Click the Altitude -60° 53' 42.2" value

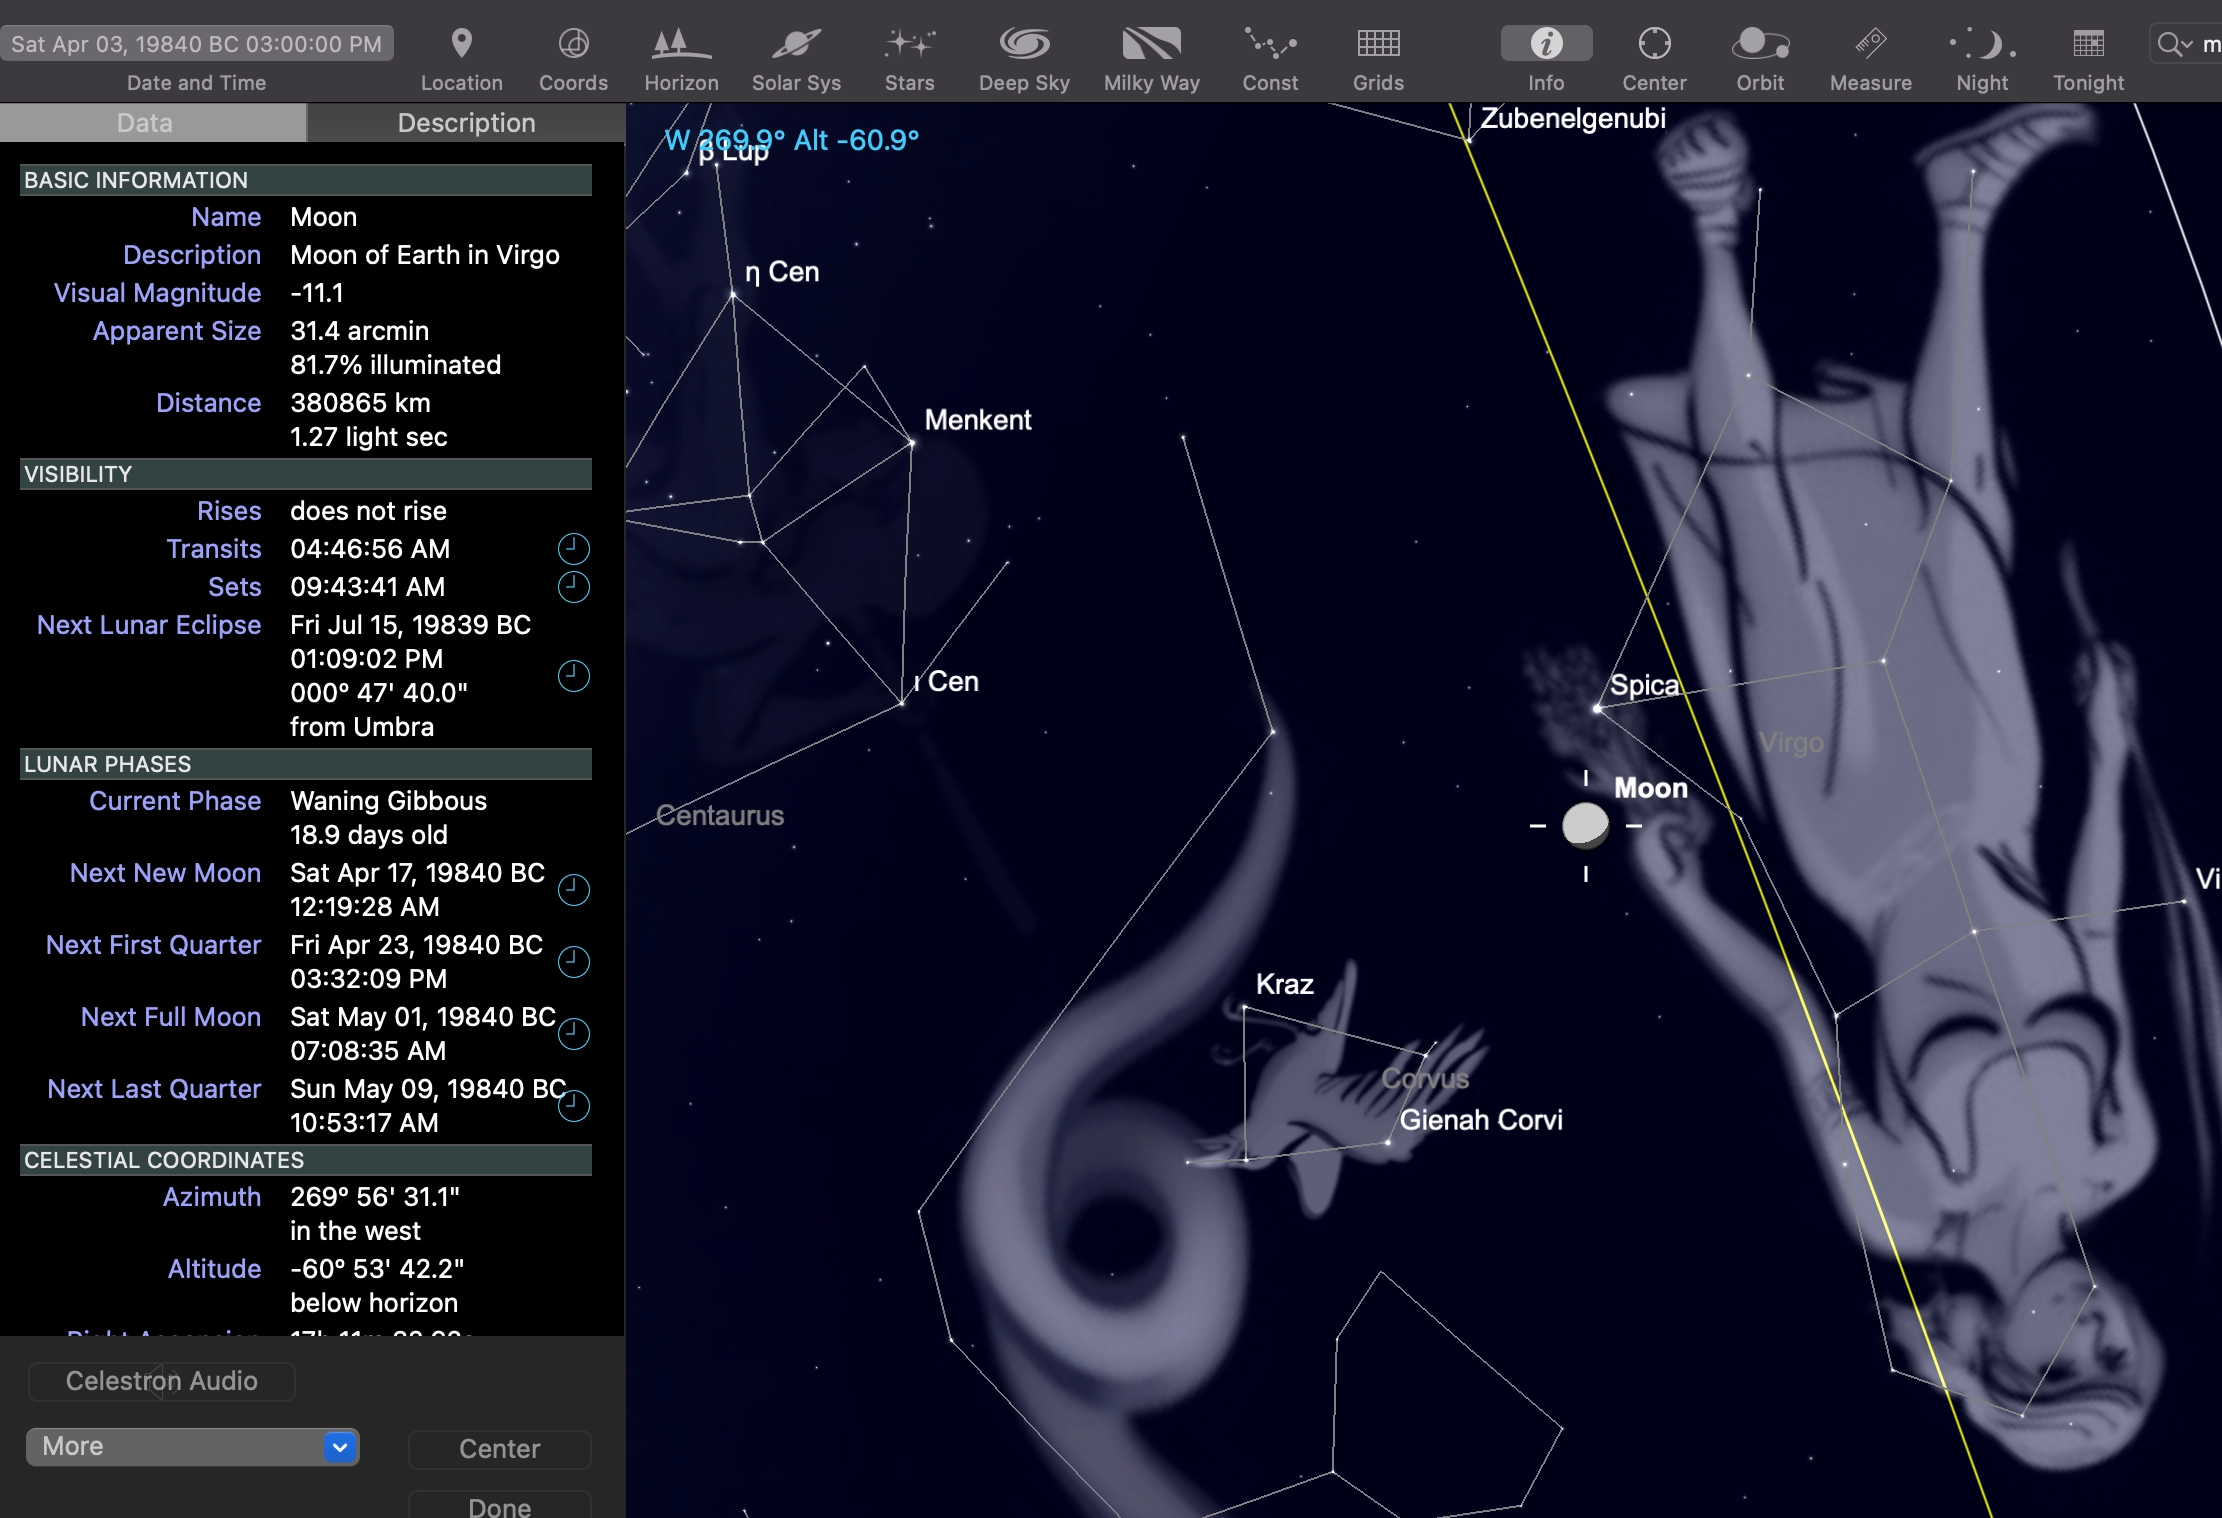pyautogui.click(x=377, y=1269)
